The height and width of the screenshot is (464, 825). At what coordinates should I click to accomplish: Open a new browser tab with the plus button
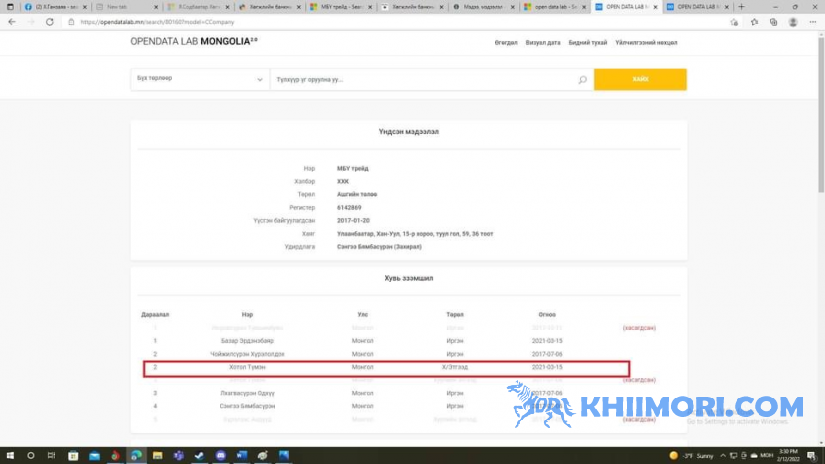(741, 7)
